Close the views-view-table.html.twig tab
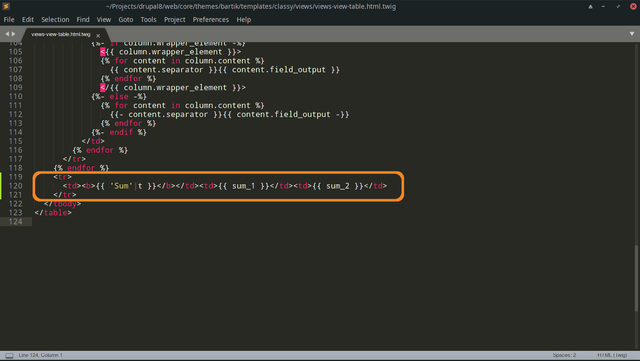Viewport: 640px width, 361px height. pyautogui.click(x=98, y=36)
